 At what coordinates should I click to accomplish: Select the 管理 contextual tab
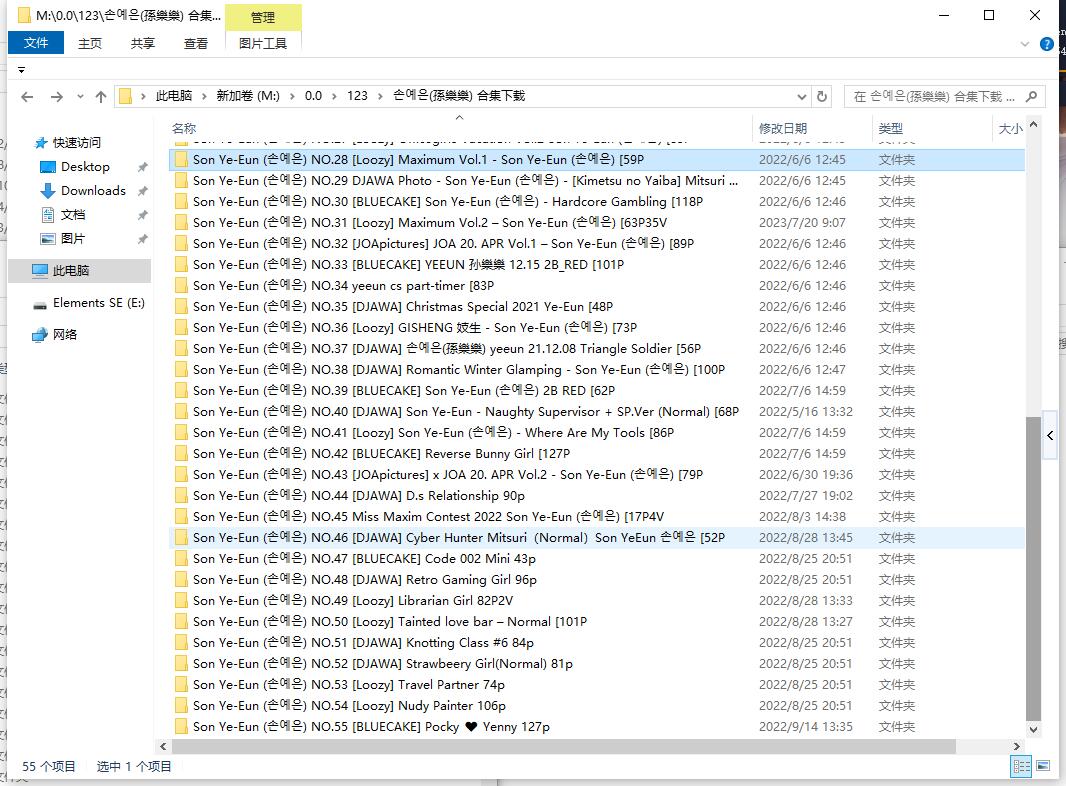pyautogui.click(x=263, y=18)
